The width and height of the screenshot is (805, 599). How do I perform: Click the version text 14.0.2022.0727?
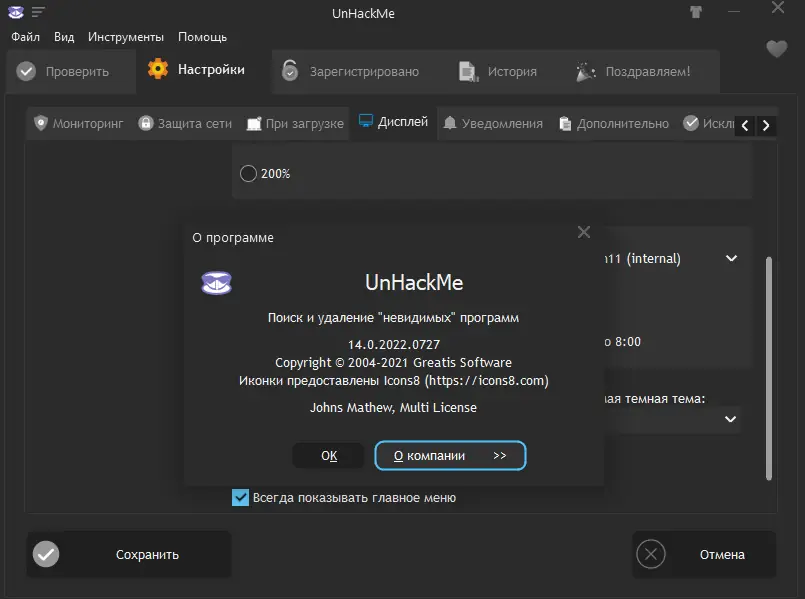point(394,344)
